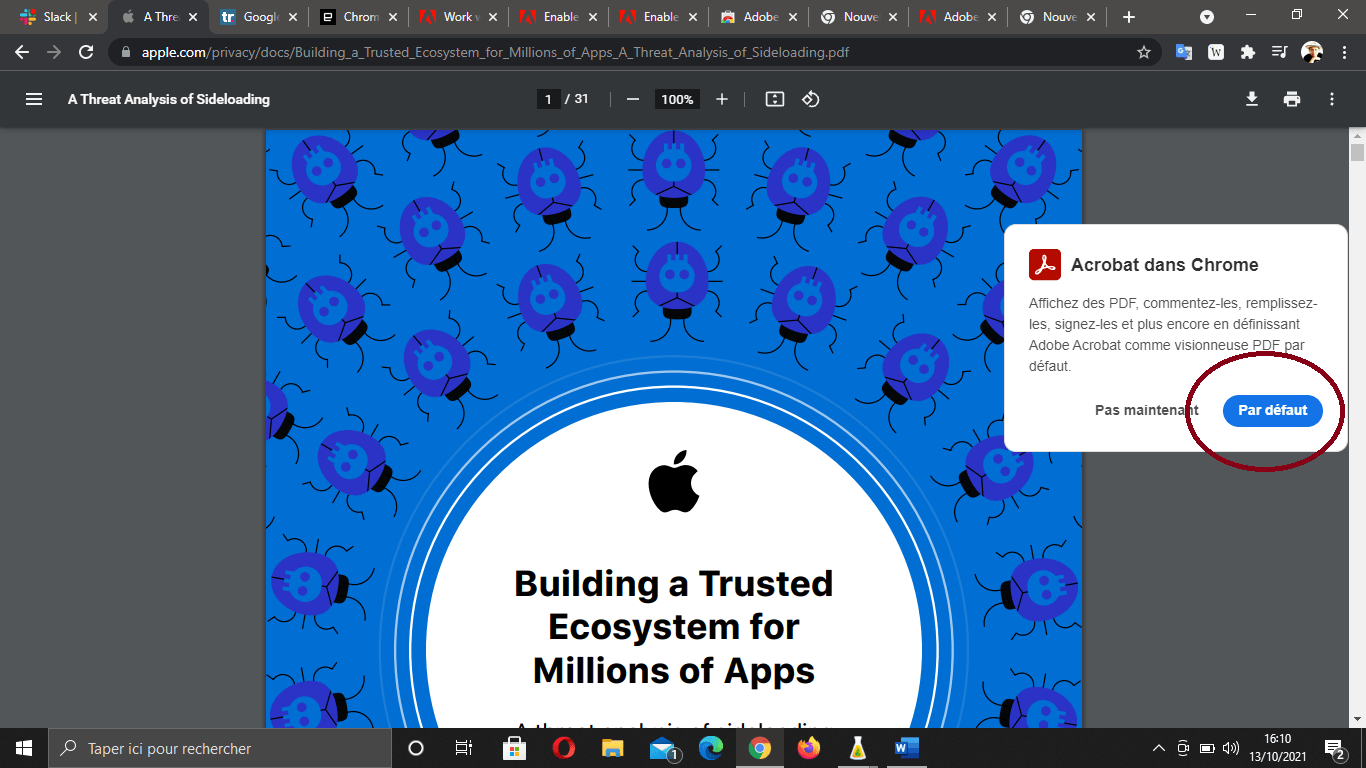
Task: Open the volume control in the tray
Action: [1231, 748]
